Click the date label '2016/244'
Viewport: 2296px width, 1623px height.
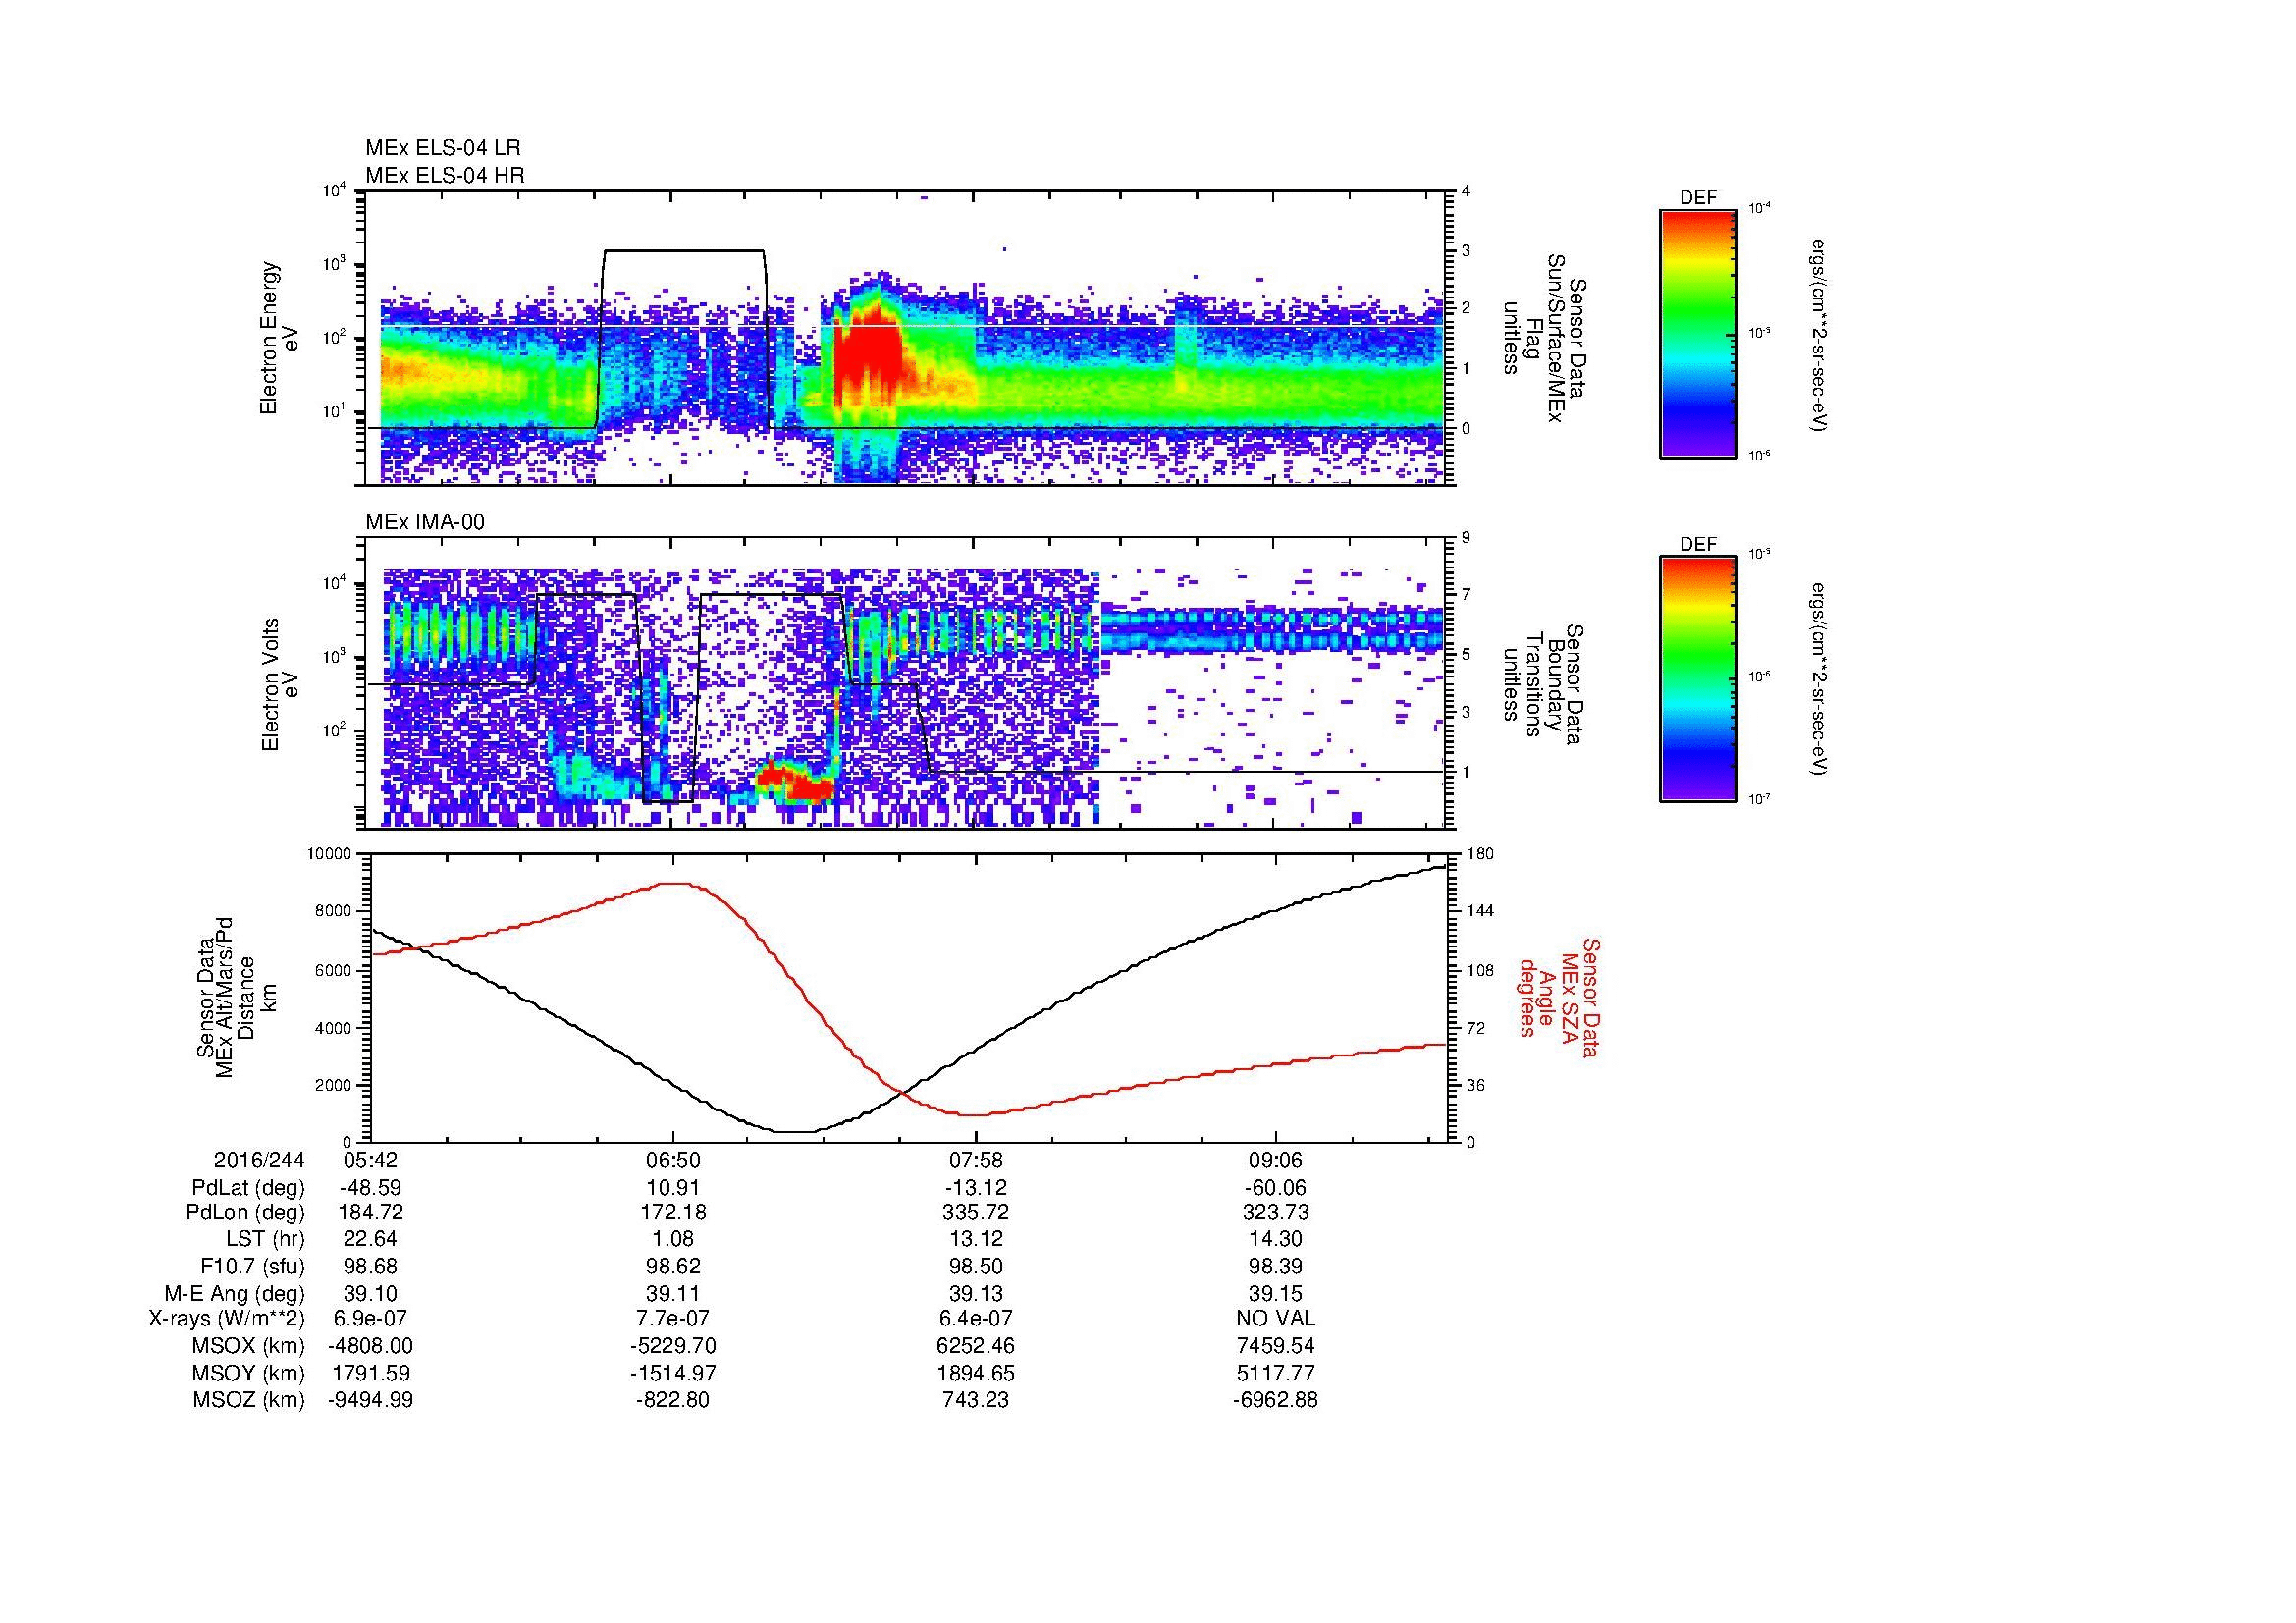click(259, 1161)
